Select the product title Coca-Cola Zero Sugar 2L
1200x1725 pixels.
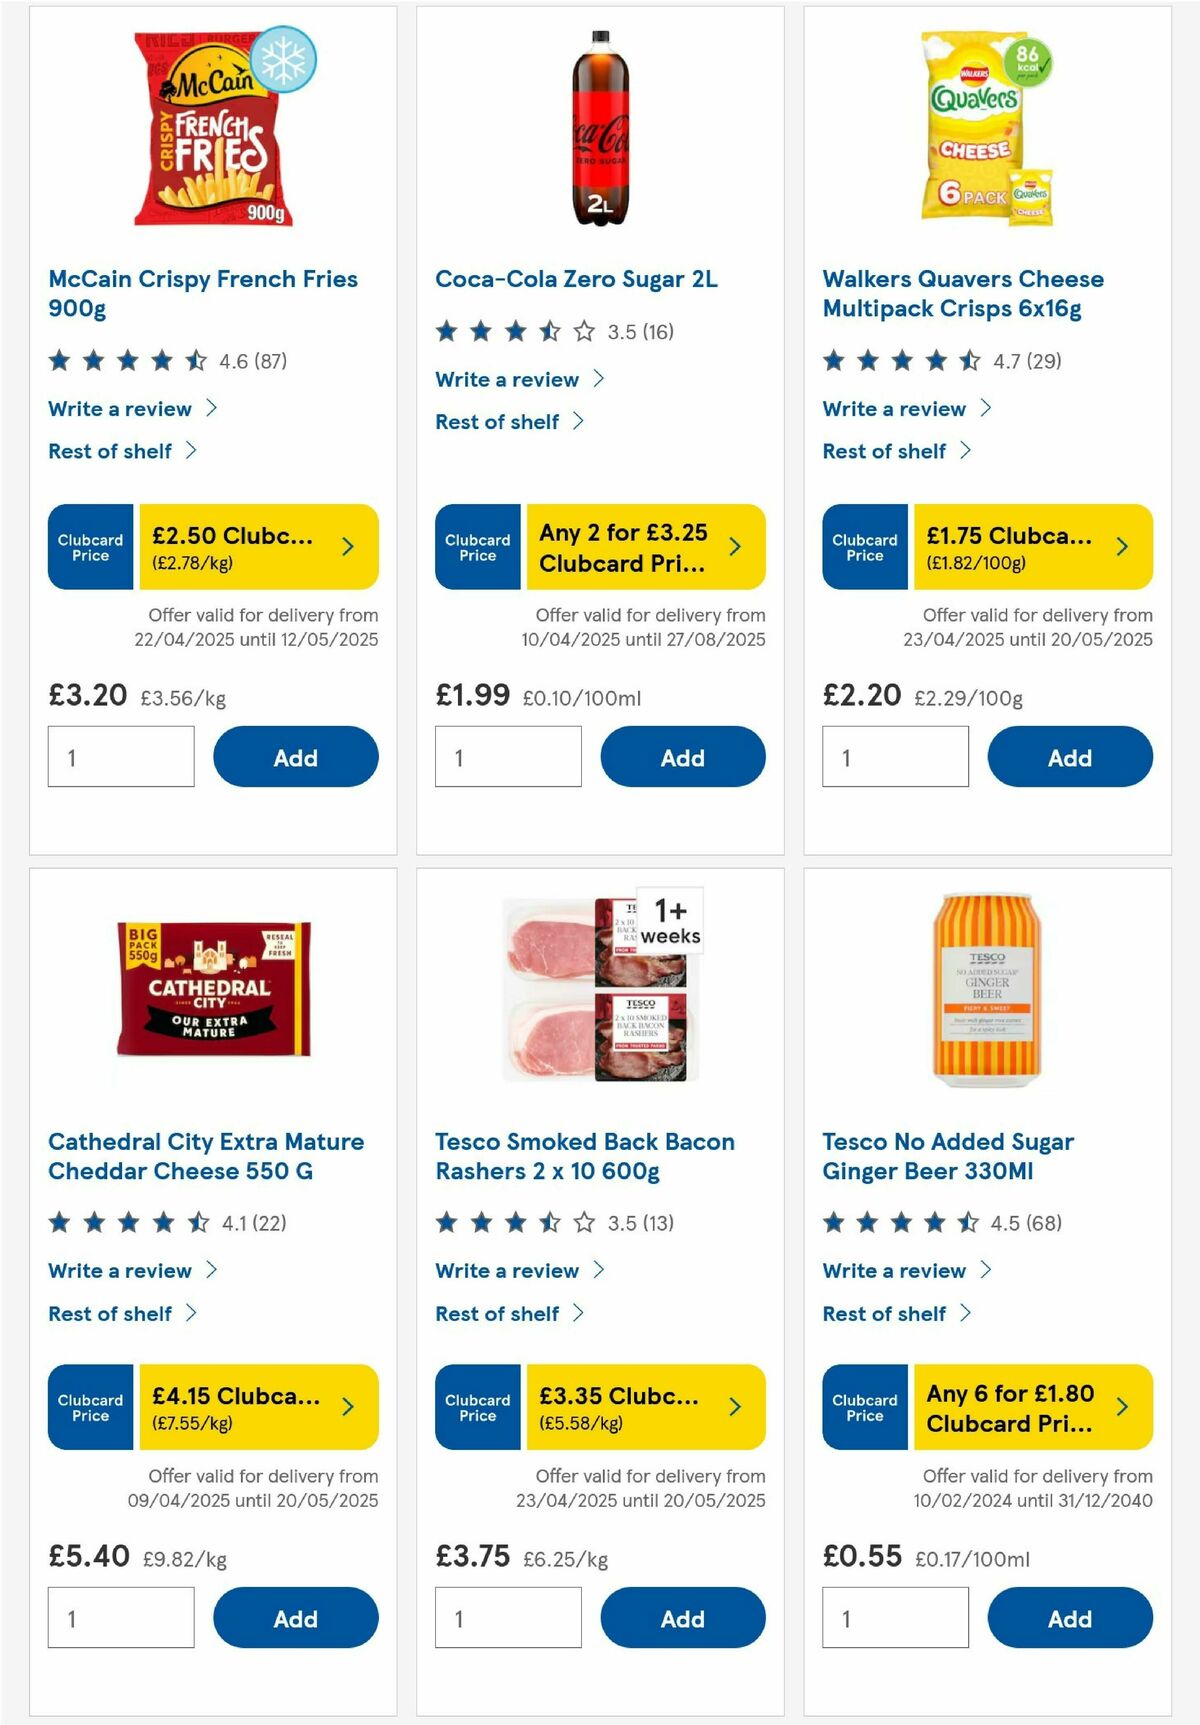point(578,279)
